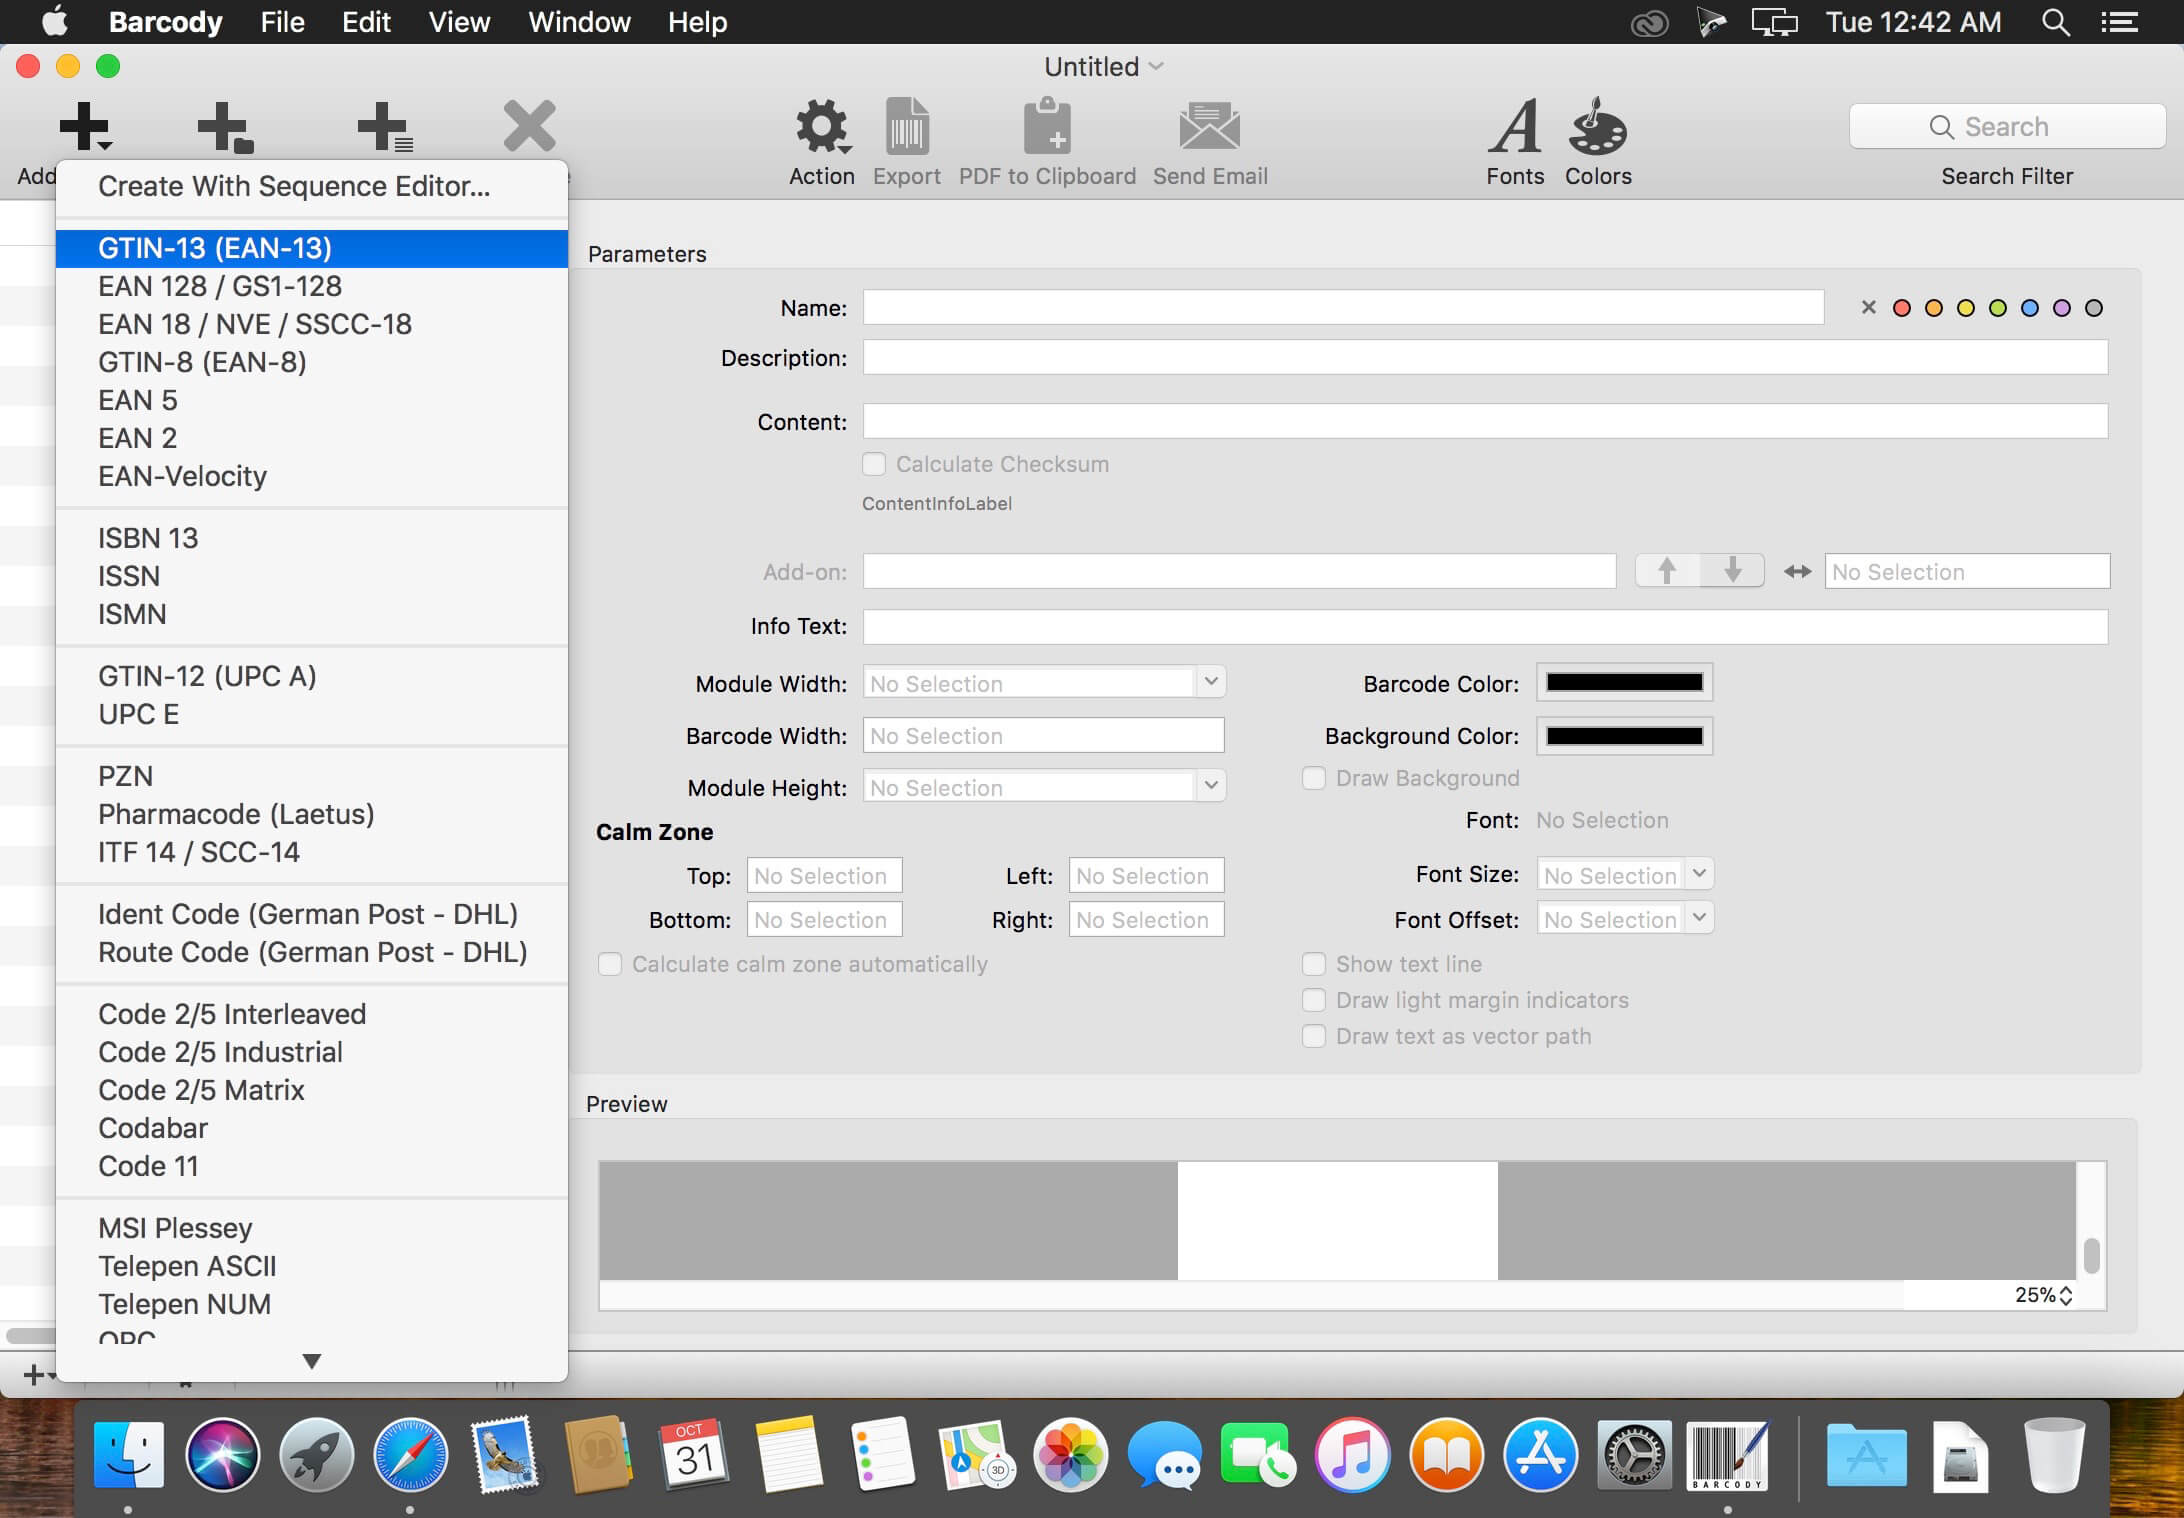The image size is (2184, 1518).
Task: Click the Send Email toolbar icon
Action: [1210, 127]
